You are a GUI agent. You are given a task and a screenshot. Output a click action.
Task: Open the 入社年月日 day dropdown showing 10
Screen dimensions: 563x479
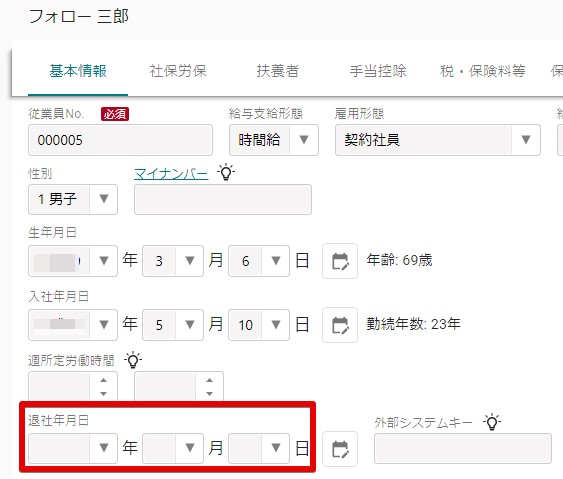(x=259, y=325)
